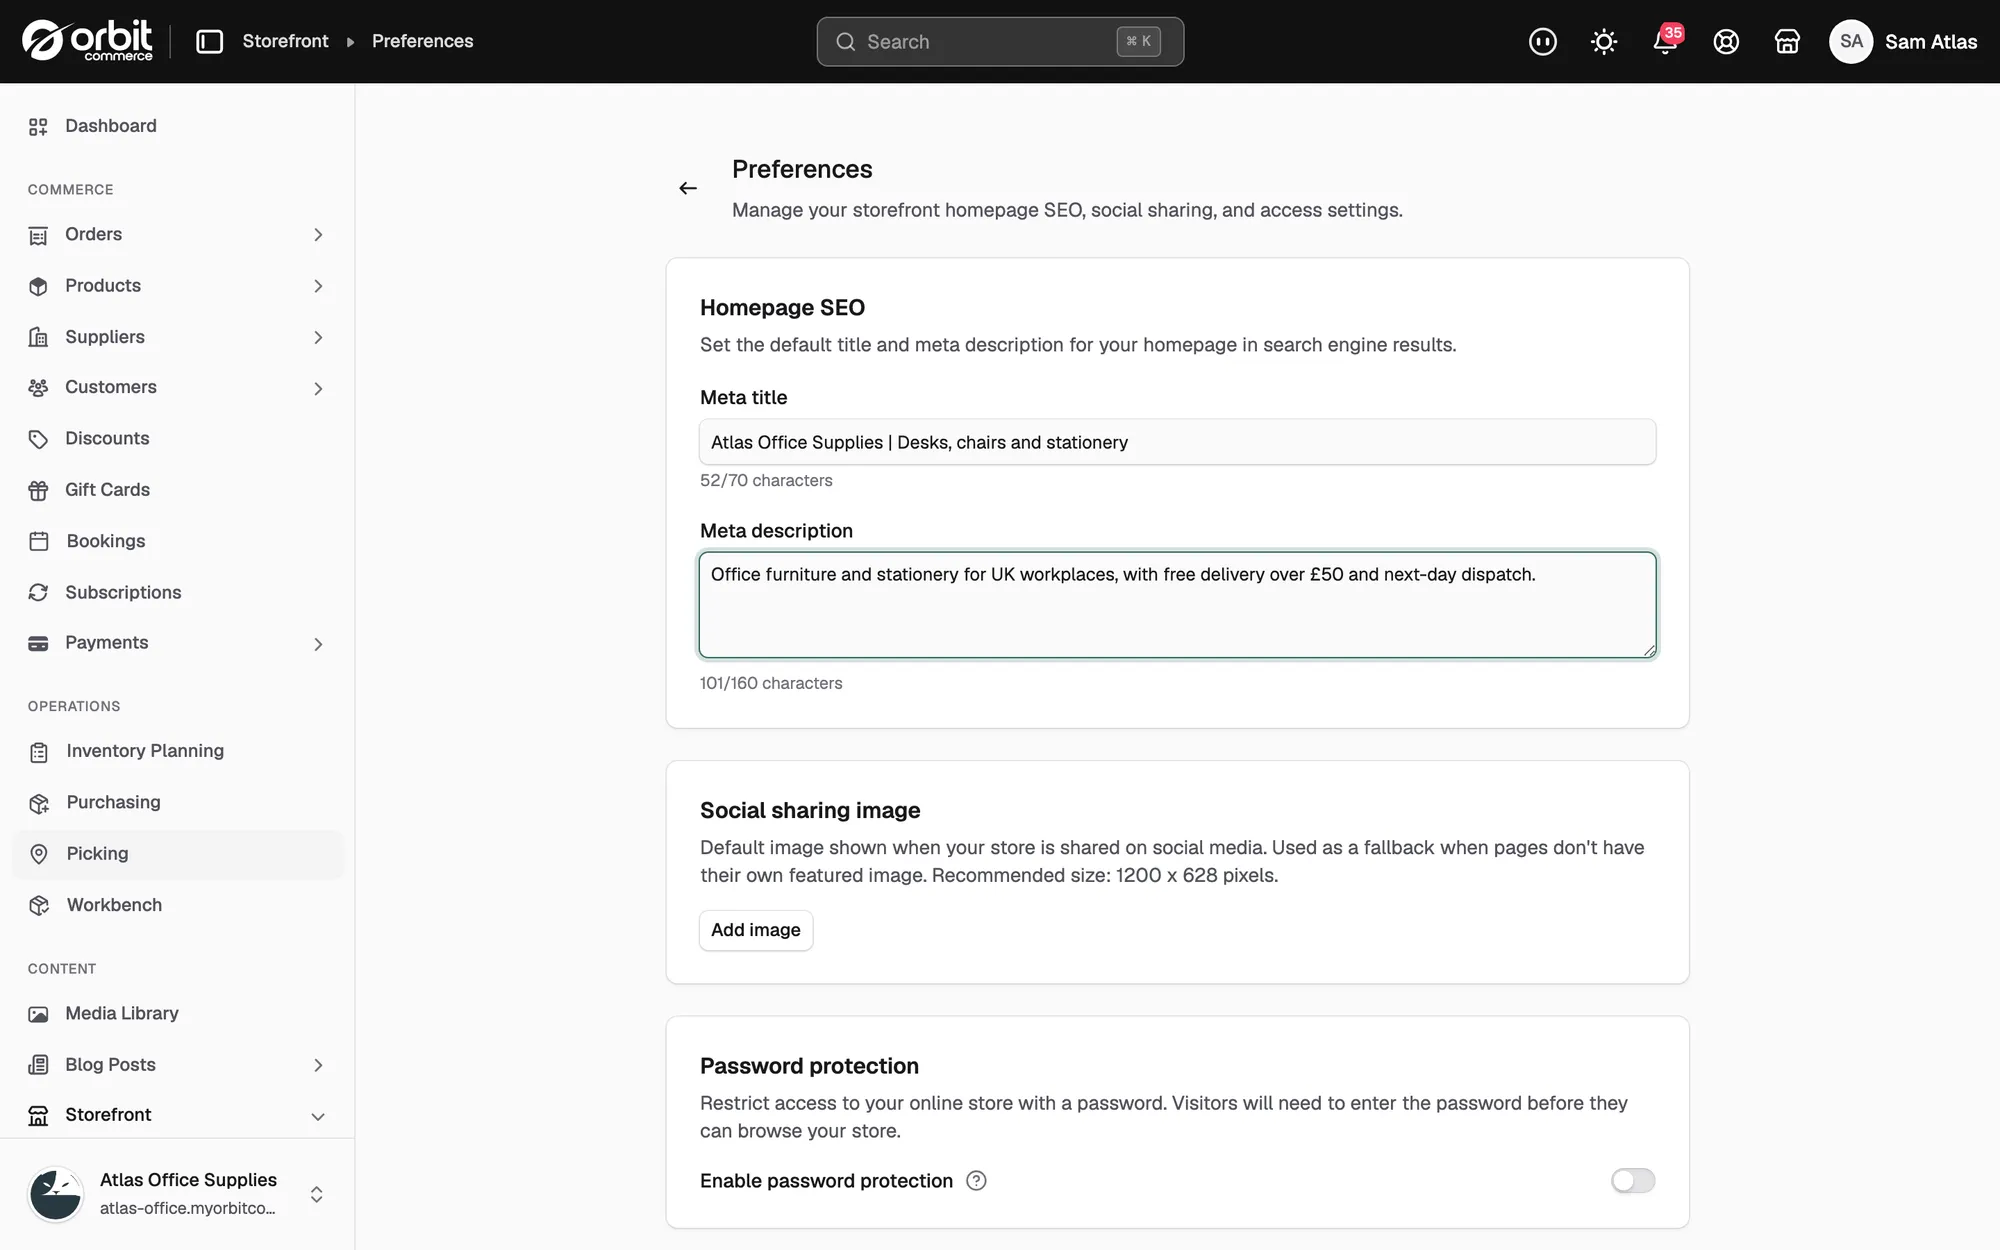Click the Preferences breadcrumb

[x=422, y=41]
